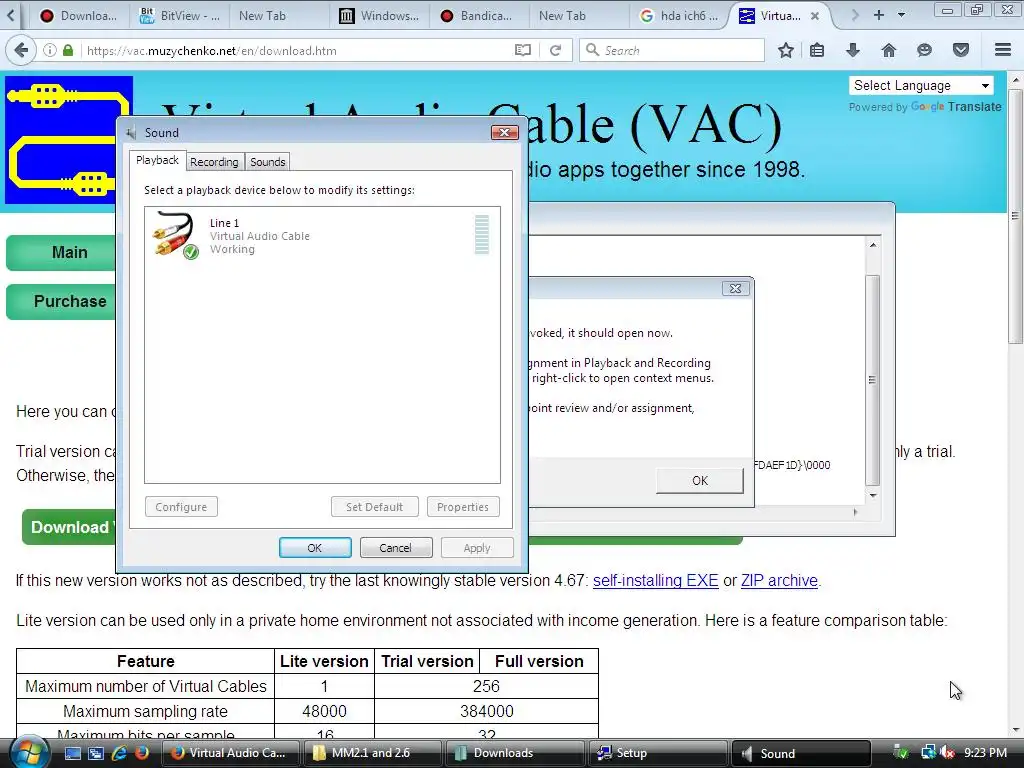Open Downloads taskbar button

[x=515, y=753]
